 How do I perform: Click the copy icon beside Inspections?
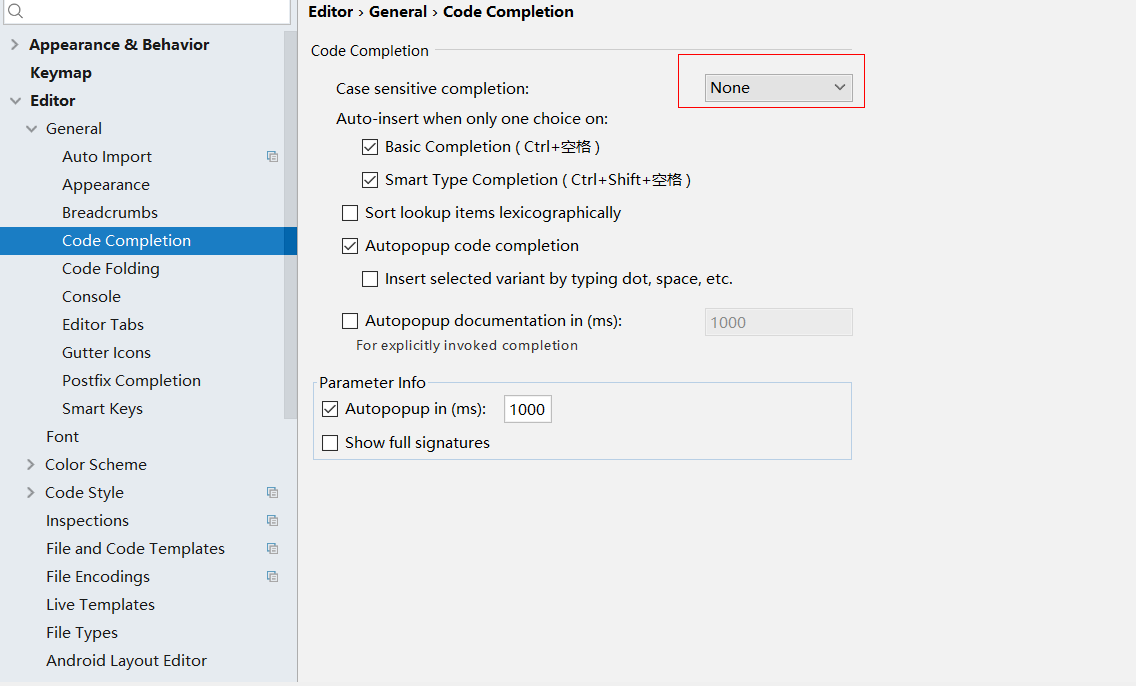coord(272,521)
